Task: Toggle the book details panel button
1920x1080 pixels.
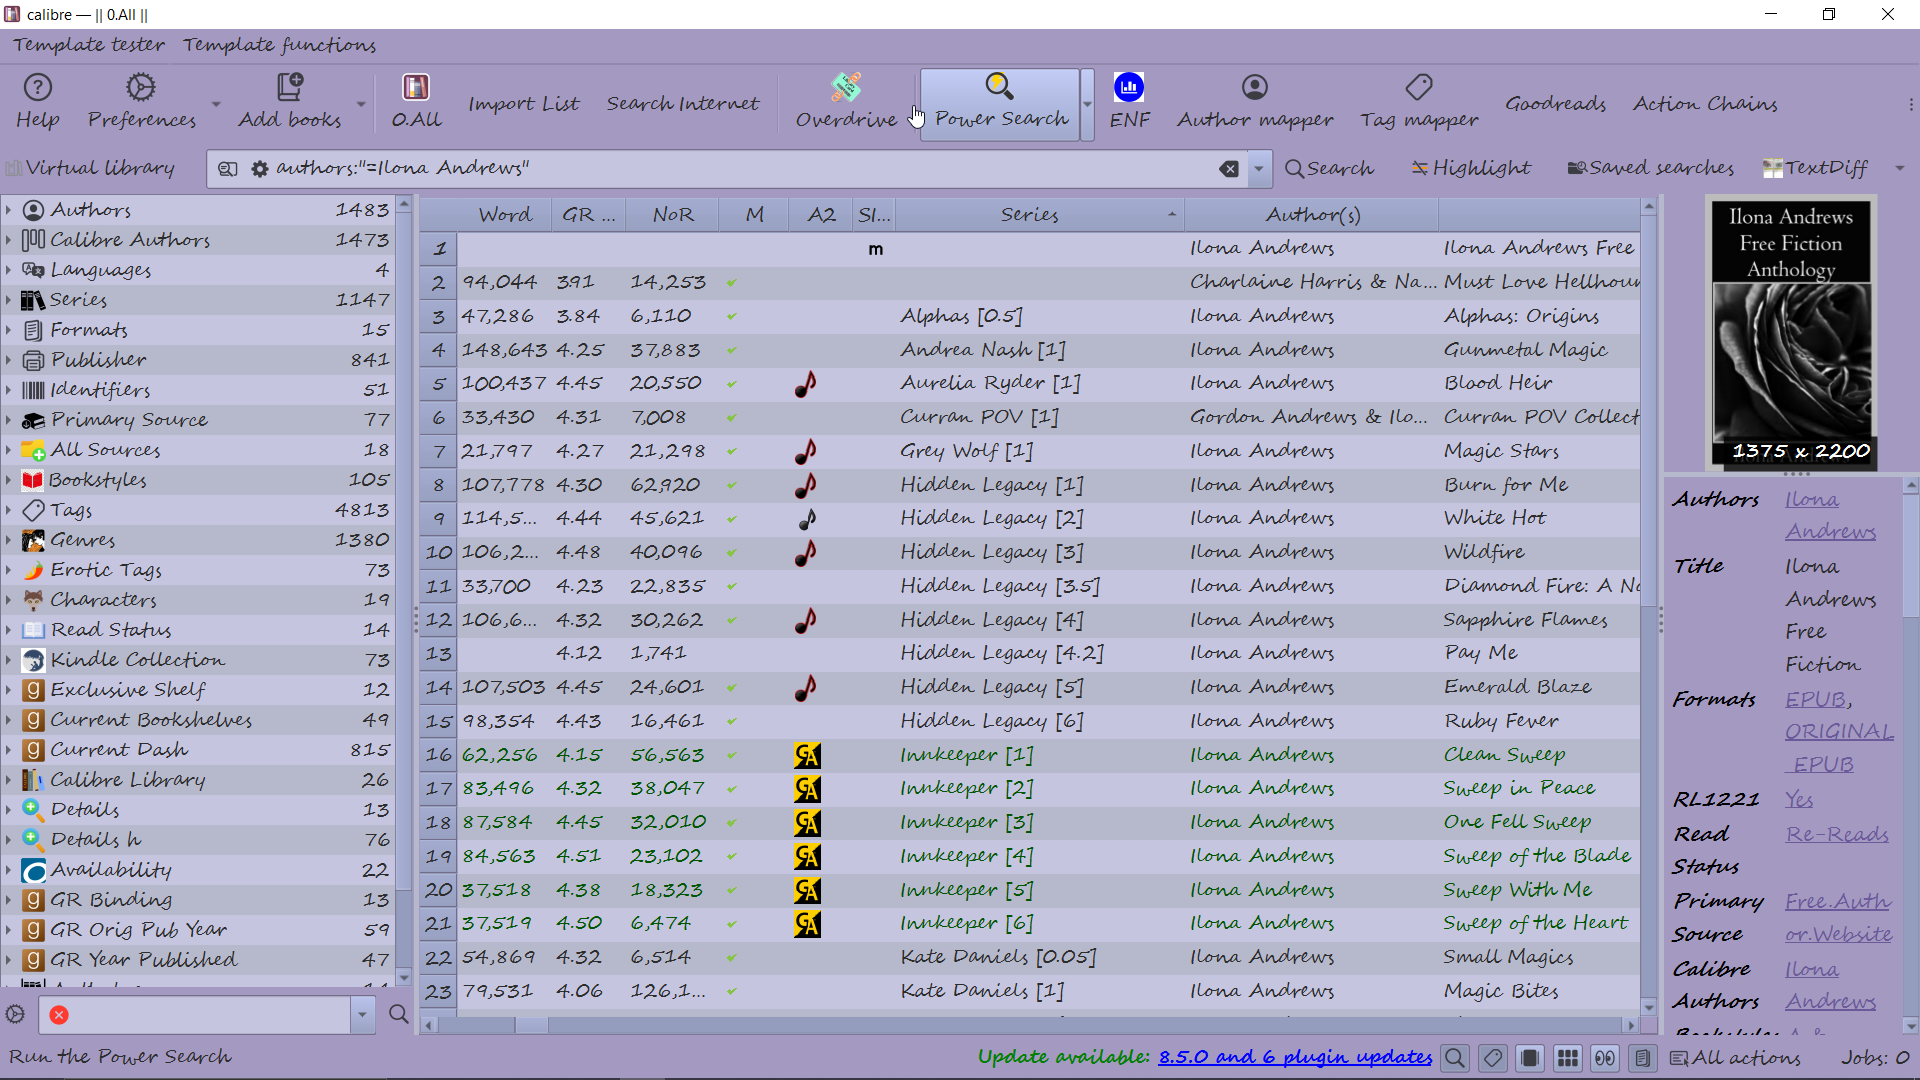Action: pyautogui.click(x=1642, y=1058)
